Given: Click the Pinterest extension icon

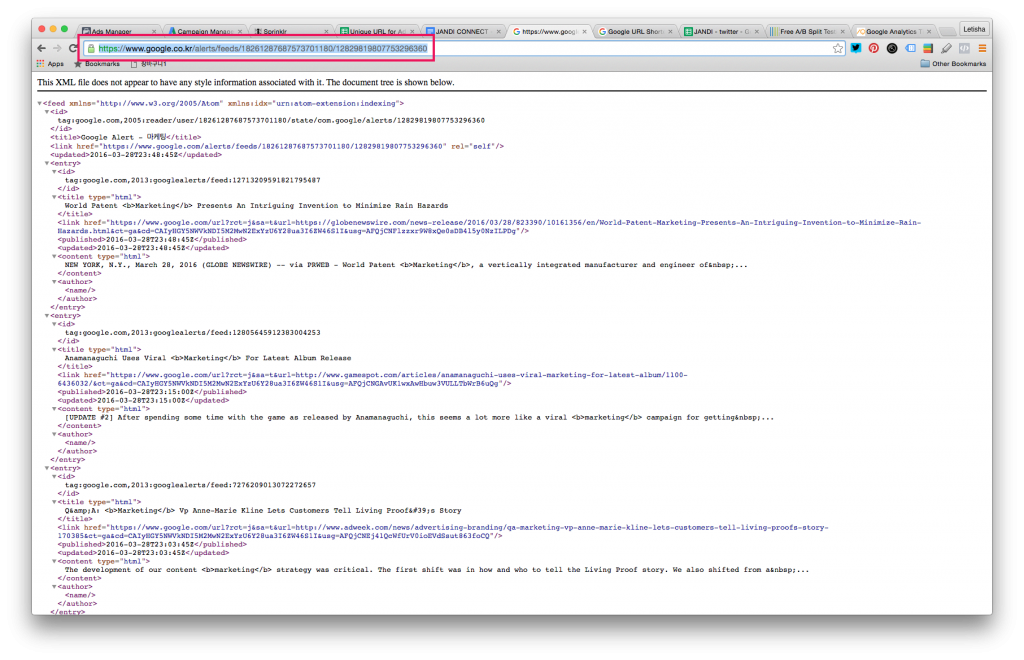Looking at the screenshot, I should (874, 48).
